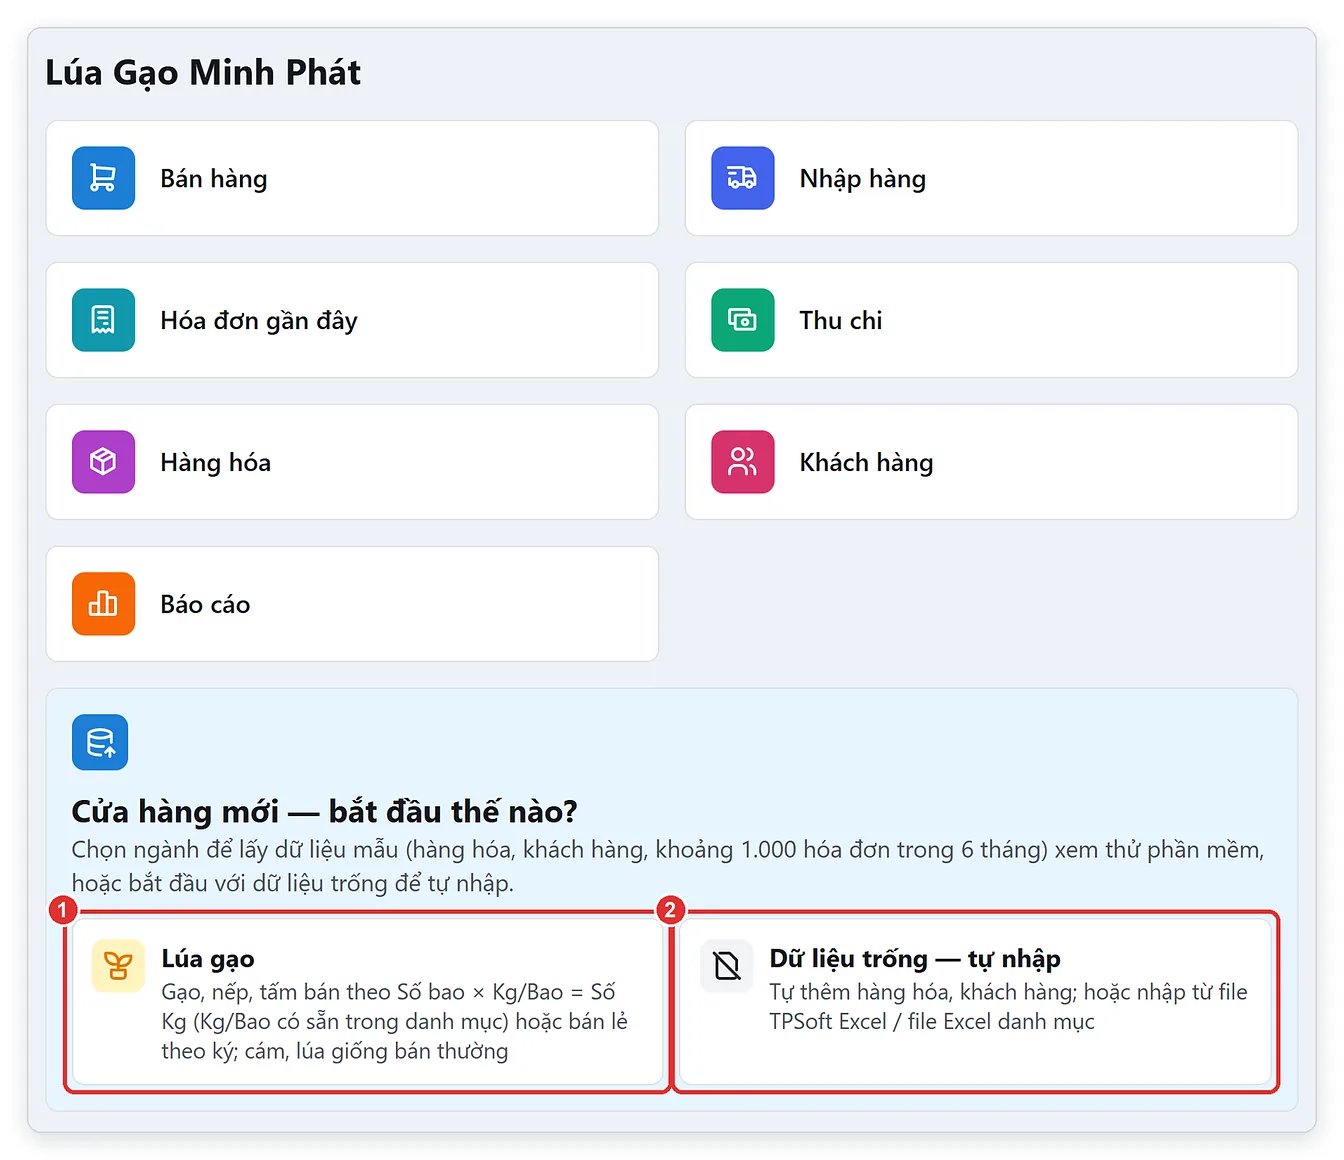Click the Lúa Gạo Minh Phát title
The image size is (1344, 1160).
pos(203,73)
